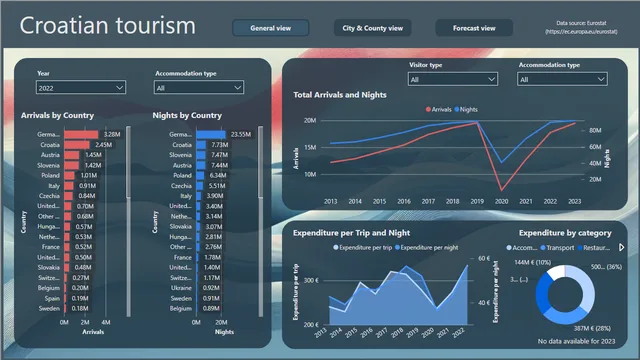Open the Year dropdown showing 2022

81,88
